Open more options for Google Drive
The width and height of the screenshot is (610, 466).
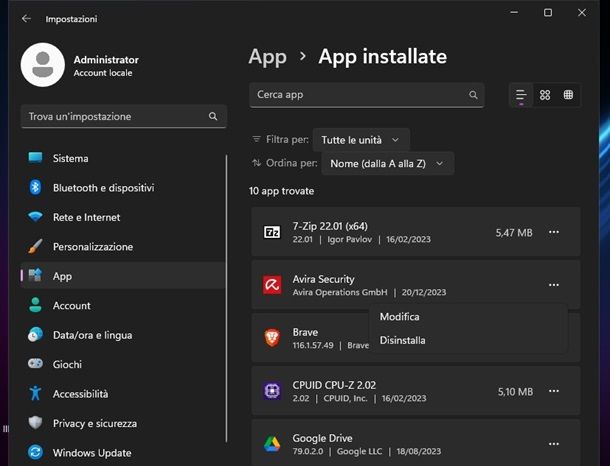pos(554,444)
